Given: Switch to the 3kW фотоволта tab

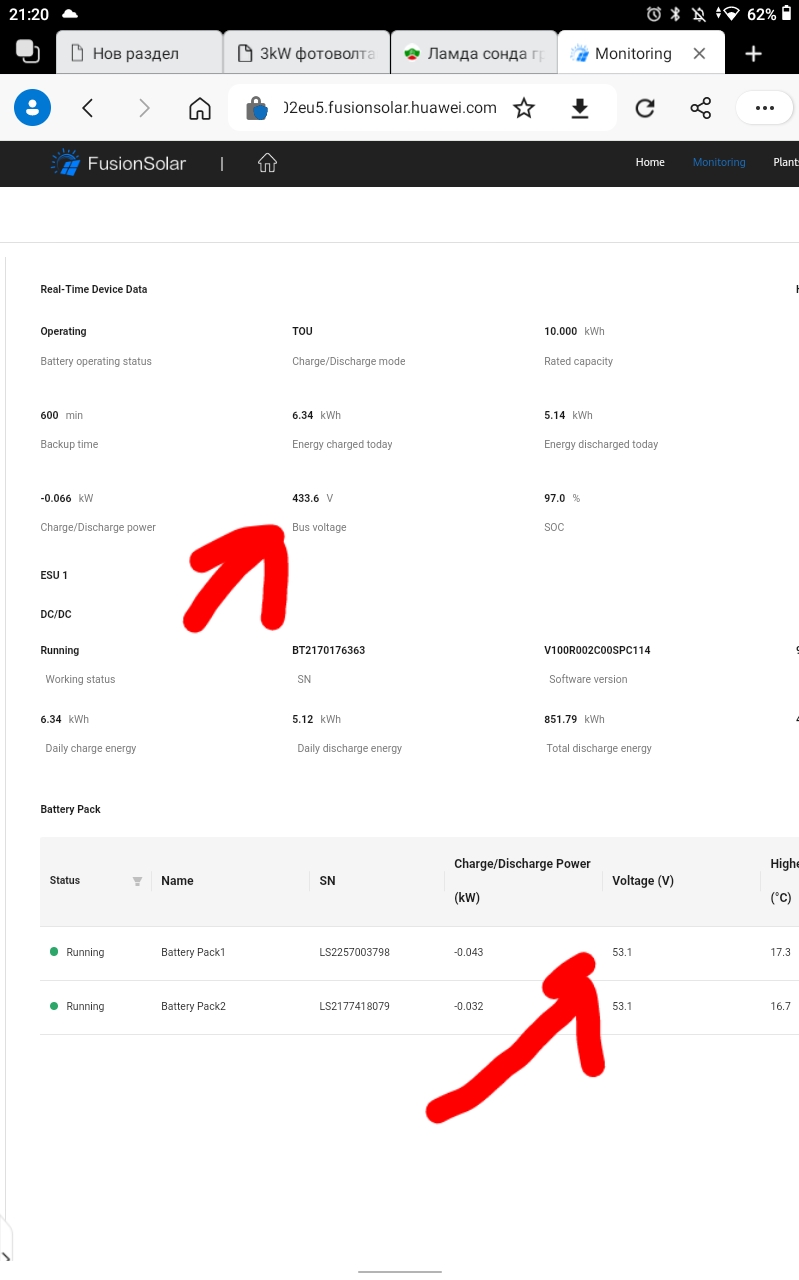Looking at the screenshot, I should (306, 54).
